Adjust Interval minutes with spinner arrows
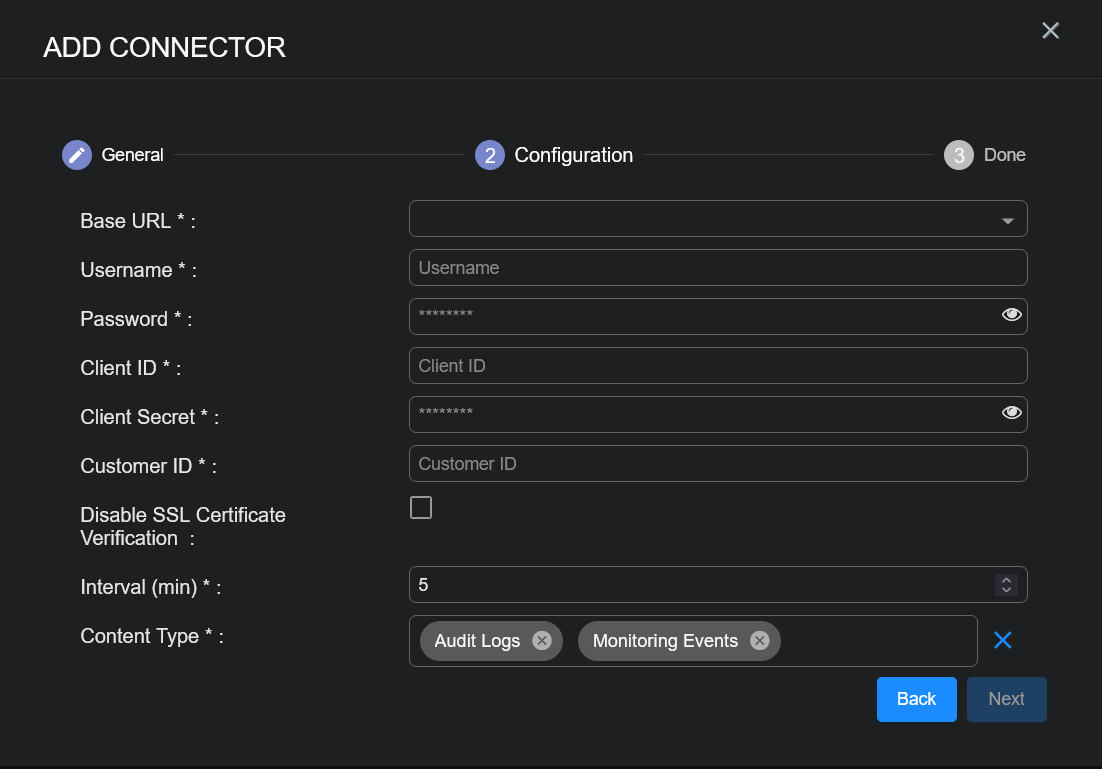1102x769 pixels. pos(1006,585)
